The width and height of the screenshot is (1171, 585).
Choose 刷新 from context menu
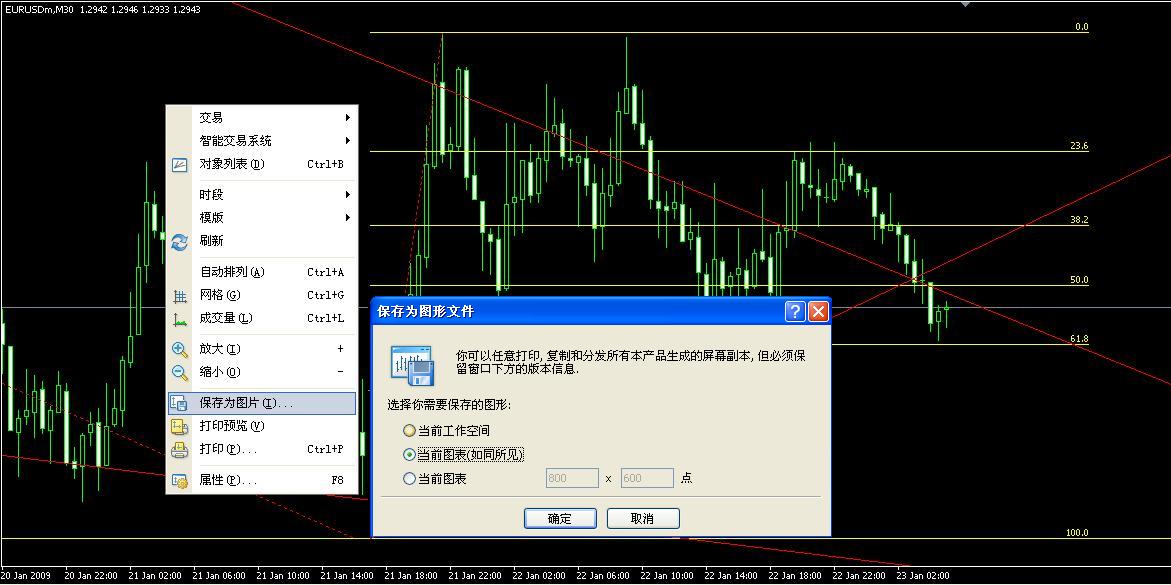click(x=261, y=241)
